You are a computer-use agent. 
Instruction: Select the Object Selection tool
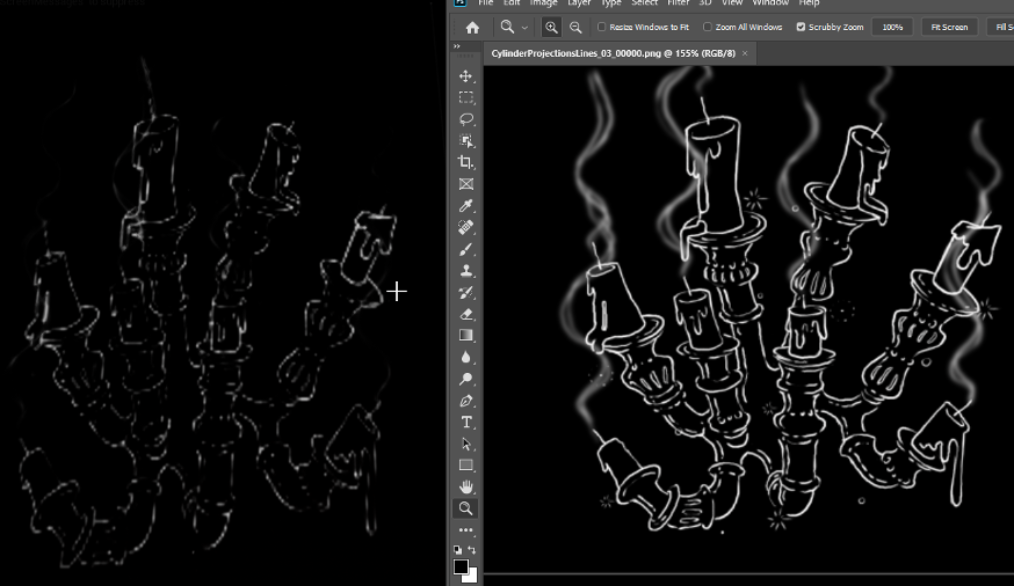coord(466,141)
